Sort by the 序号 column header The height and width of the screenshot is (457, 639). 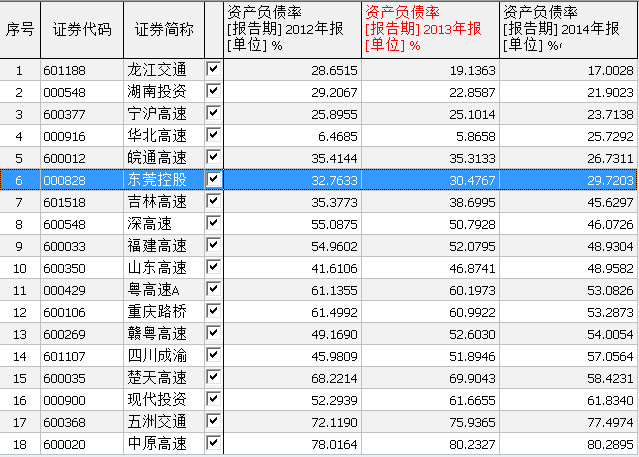point(20,30)
